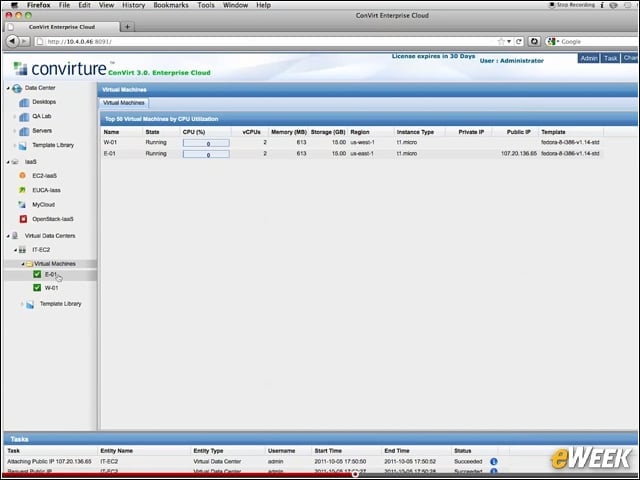640x480 pixels.
Task: Click the IT-EC2 virtual data center icon
Action: click(22, 250)
